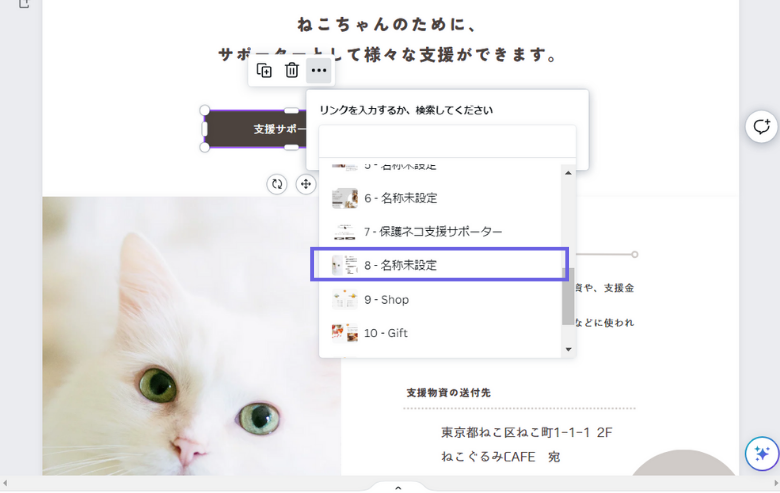The image size is (780, 493).
Task: Choose 8 - 名称未設定 in the link list
Action: tap(440, 265)
